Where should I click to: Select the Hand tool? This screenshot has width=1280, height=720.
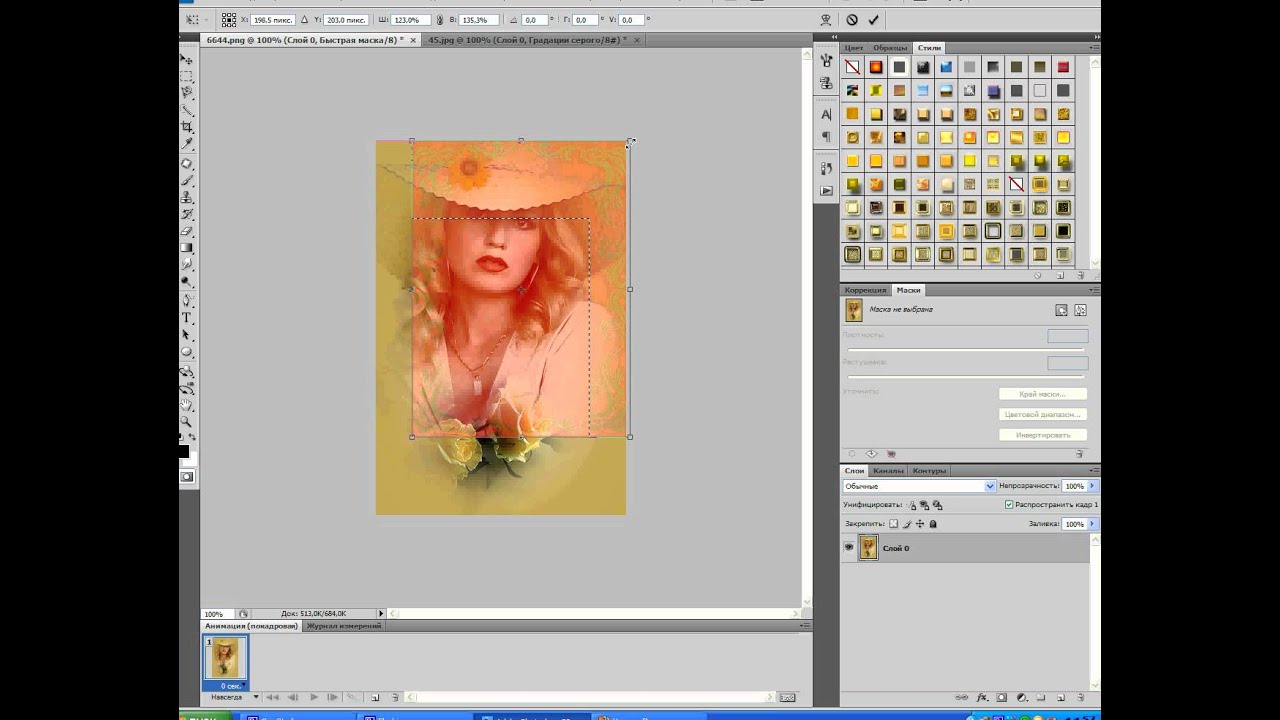click(187, 405)
